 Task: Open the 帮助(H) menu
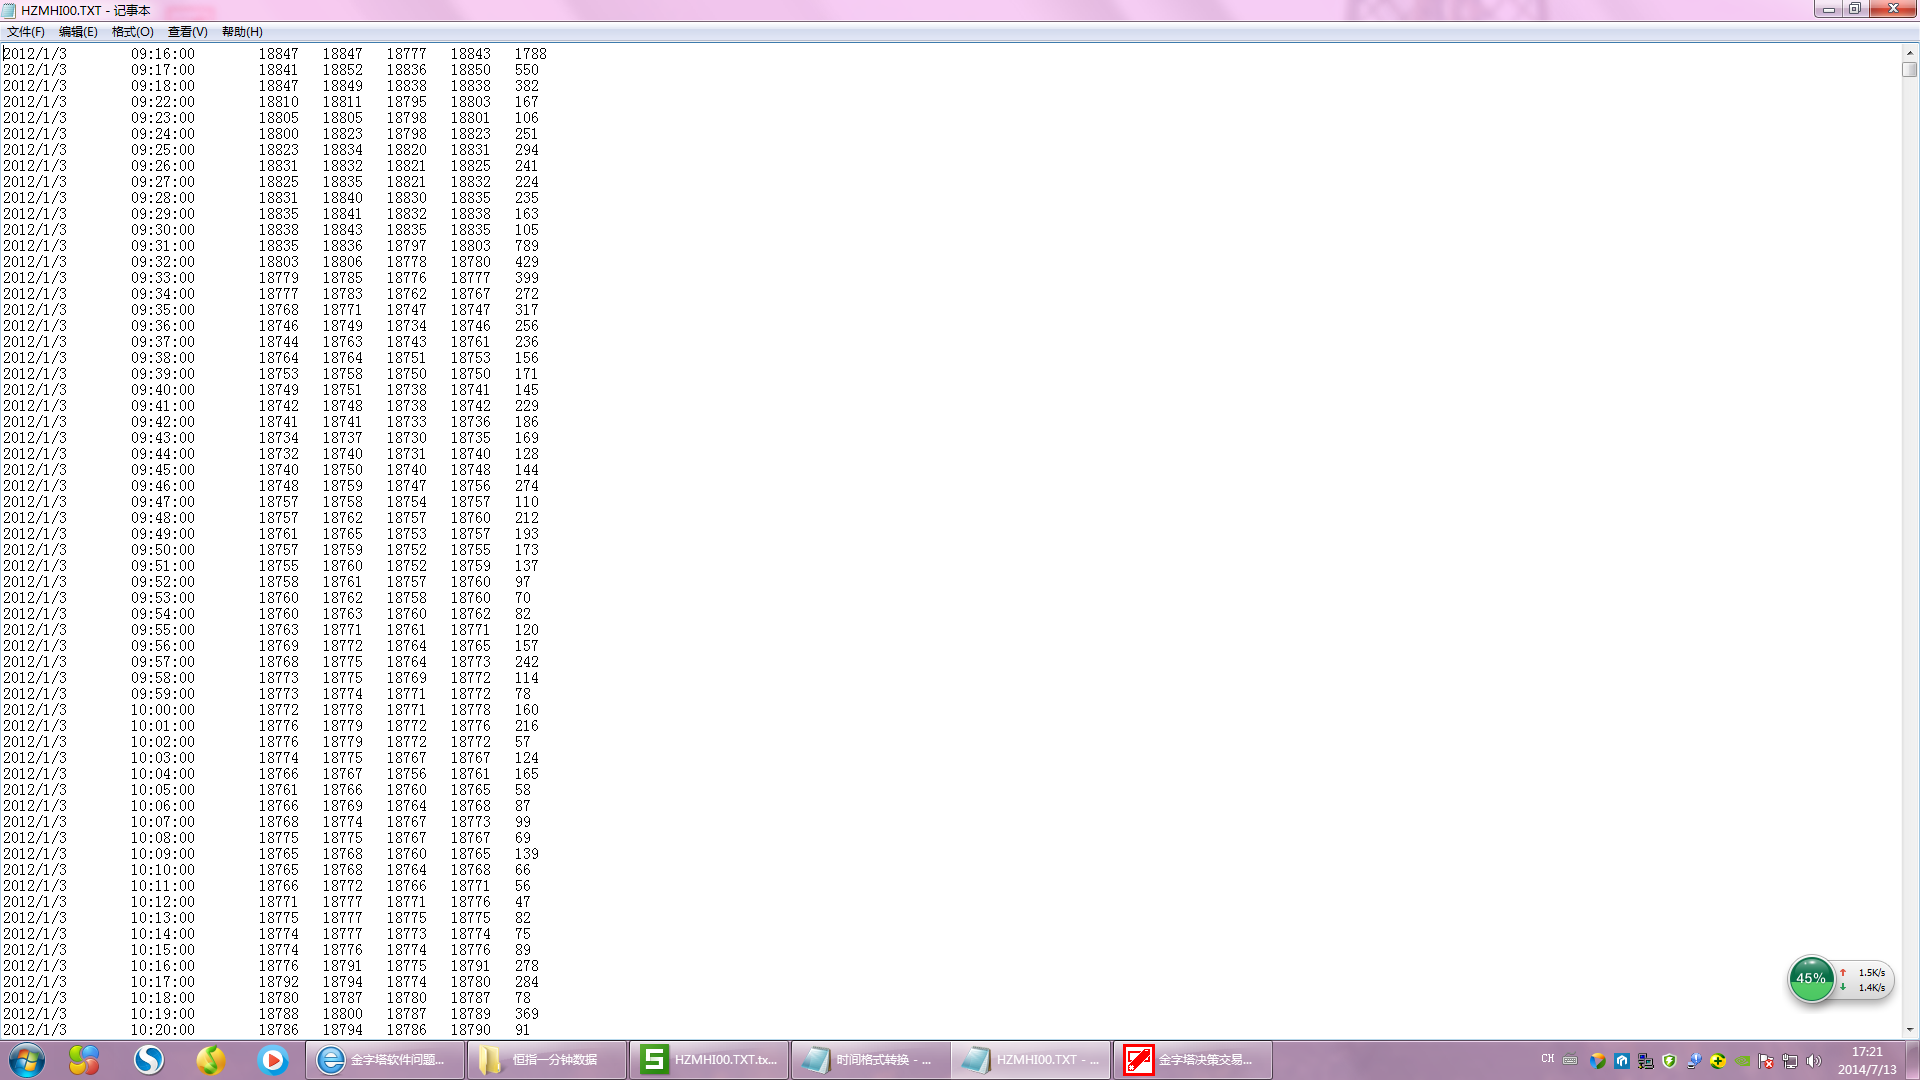pyautogui.click(x=242, y=32)
